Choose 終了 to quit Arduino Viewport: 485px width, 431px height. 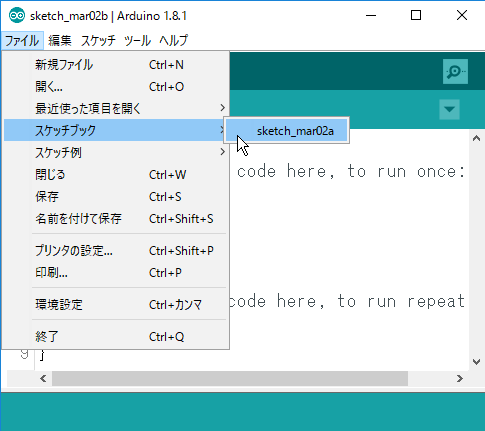coord(115,336)
